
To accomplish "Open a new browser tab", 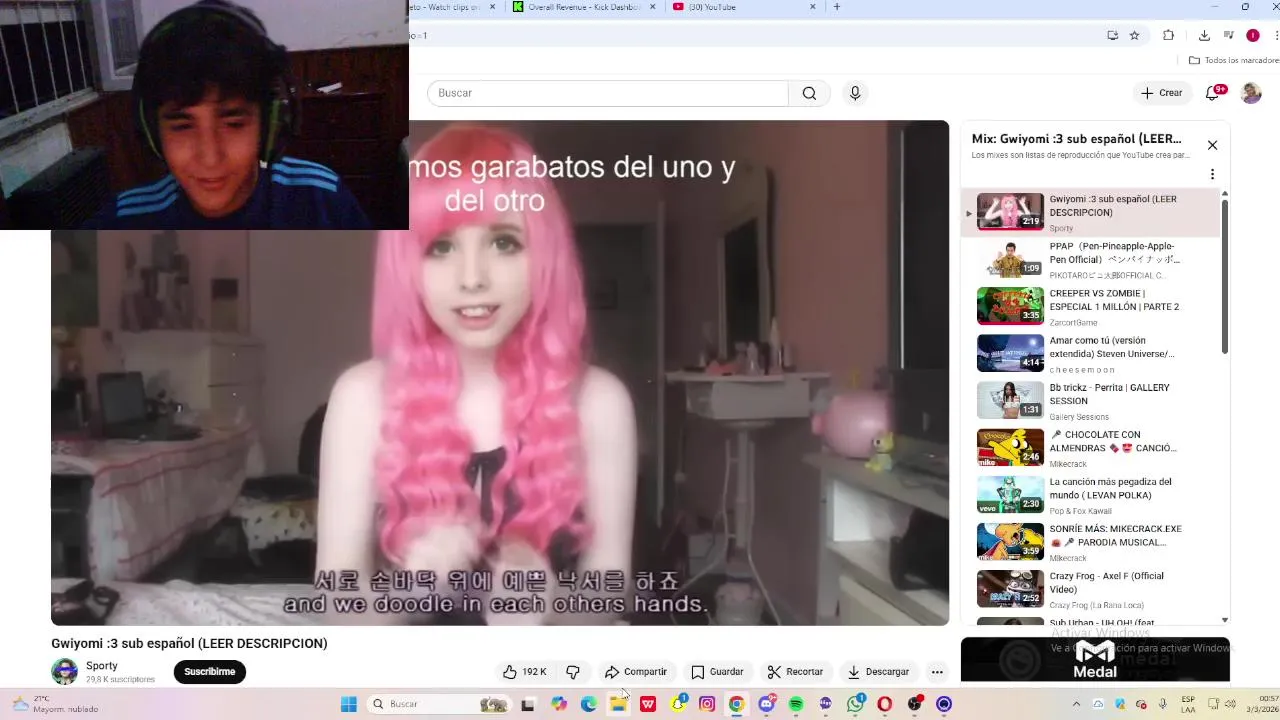I will pyautogui.click(x=837, y=7).
